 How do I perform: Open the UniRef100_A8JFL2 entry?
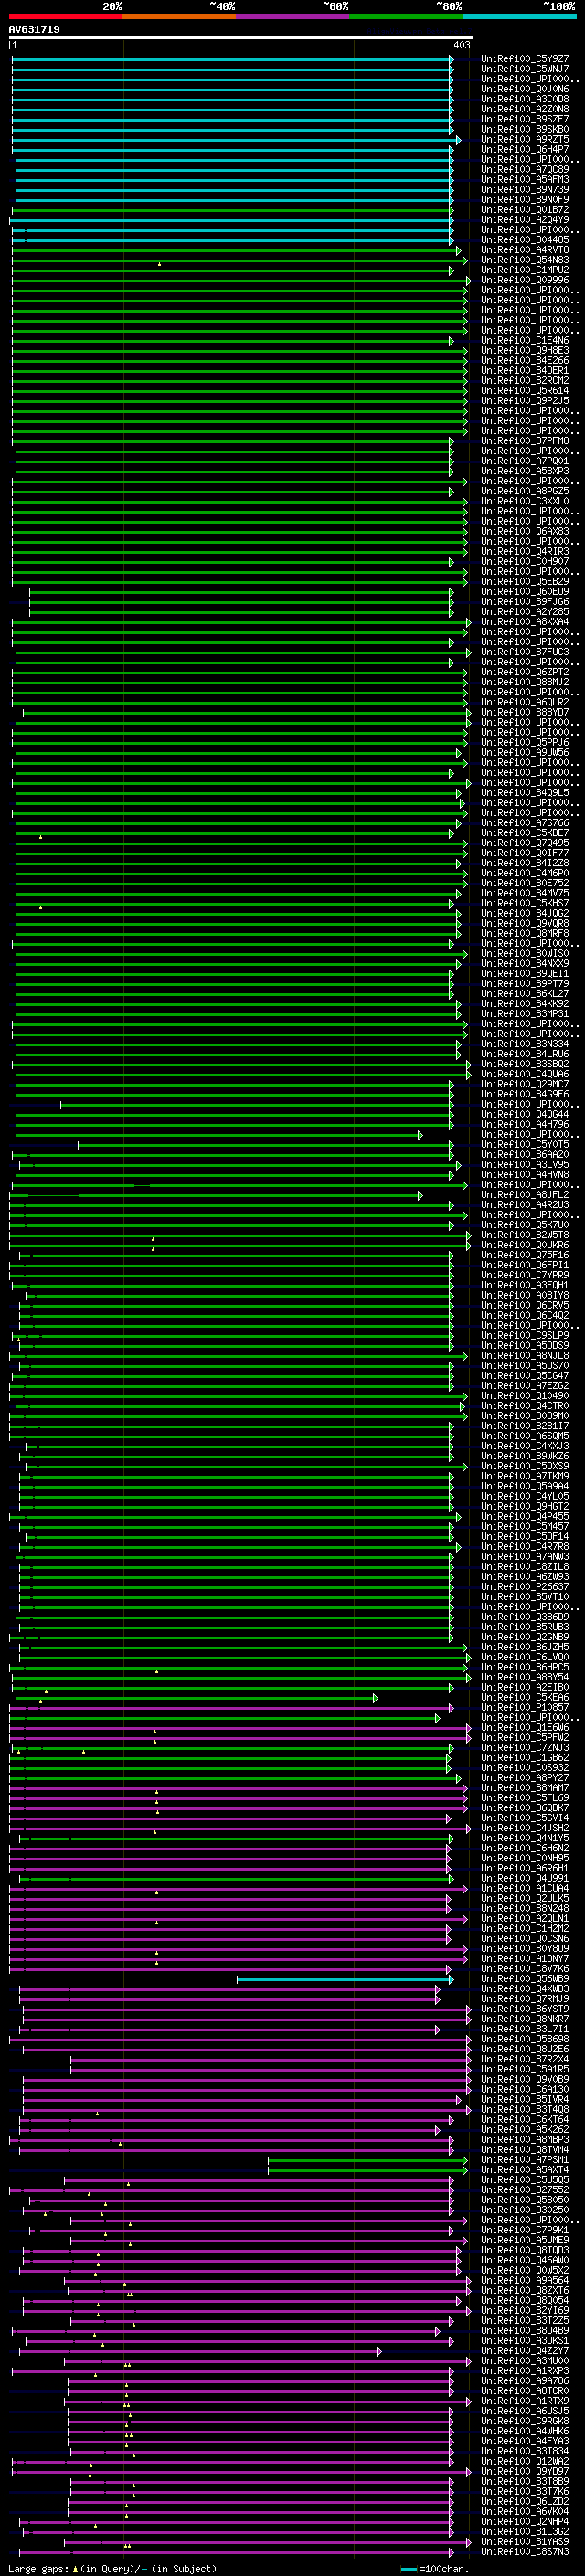(x=525, y=1195)
